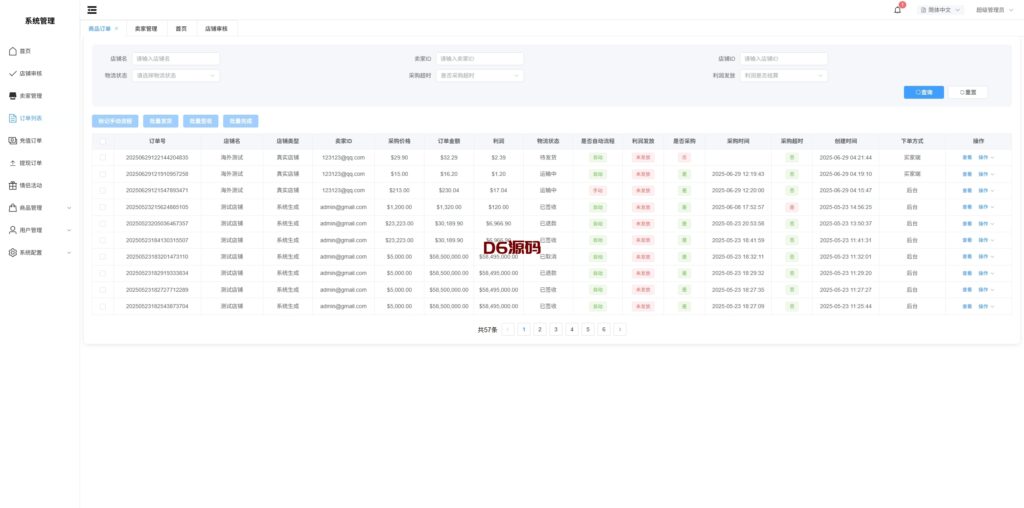Collapse the sidebar with the hamburger icon
1024x508 pixels.
(x=92, y=10)
